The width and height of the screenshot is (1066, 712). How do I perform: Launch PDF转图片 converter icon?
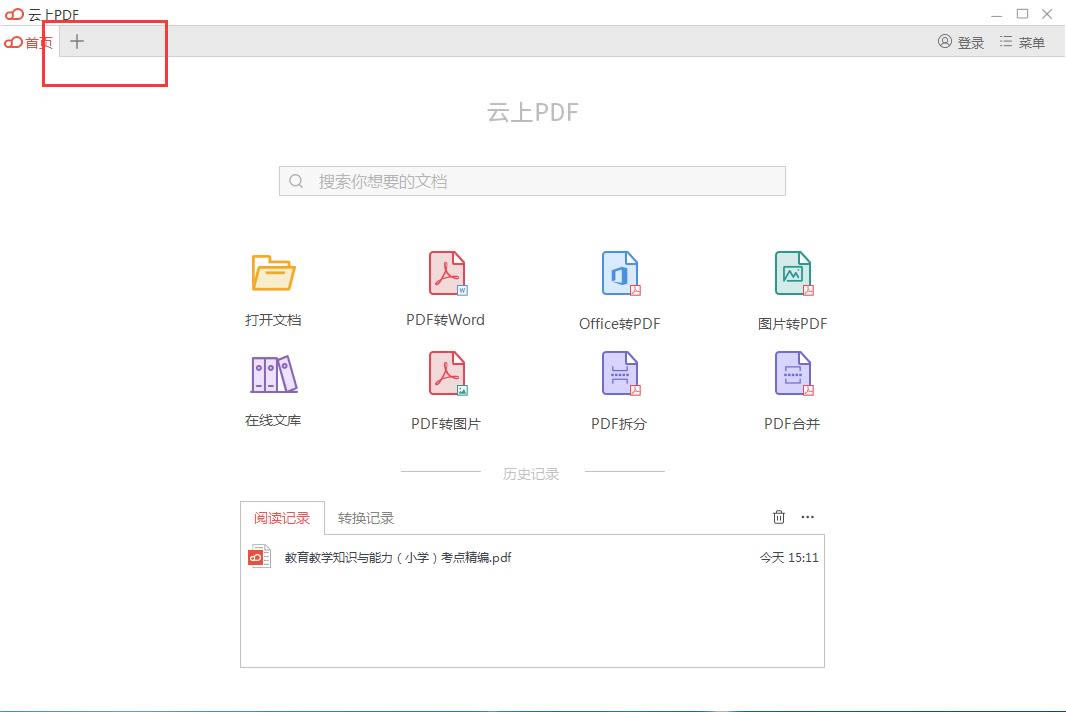tap(447, 373)
